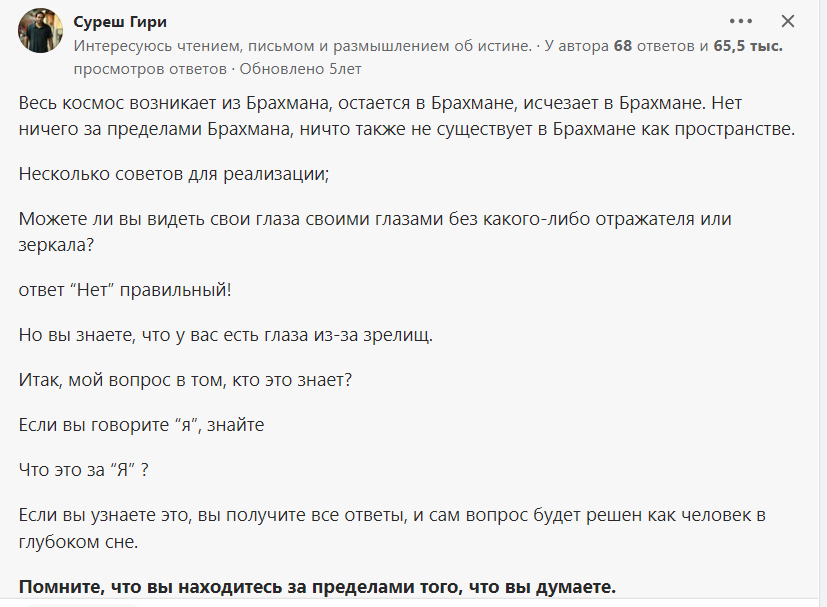Click the line 'ответ “Нет” правильный!'

pos(124,289)
